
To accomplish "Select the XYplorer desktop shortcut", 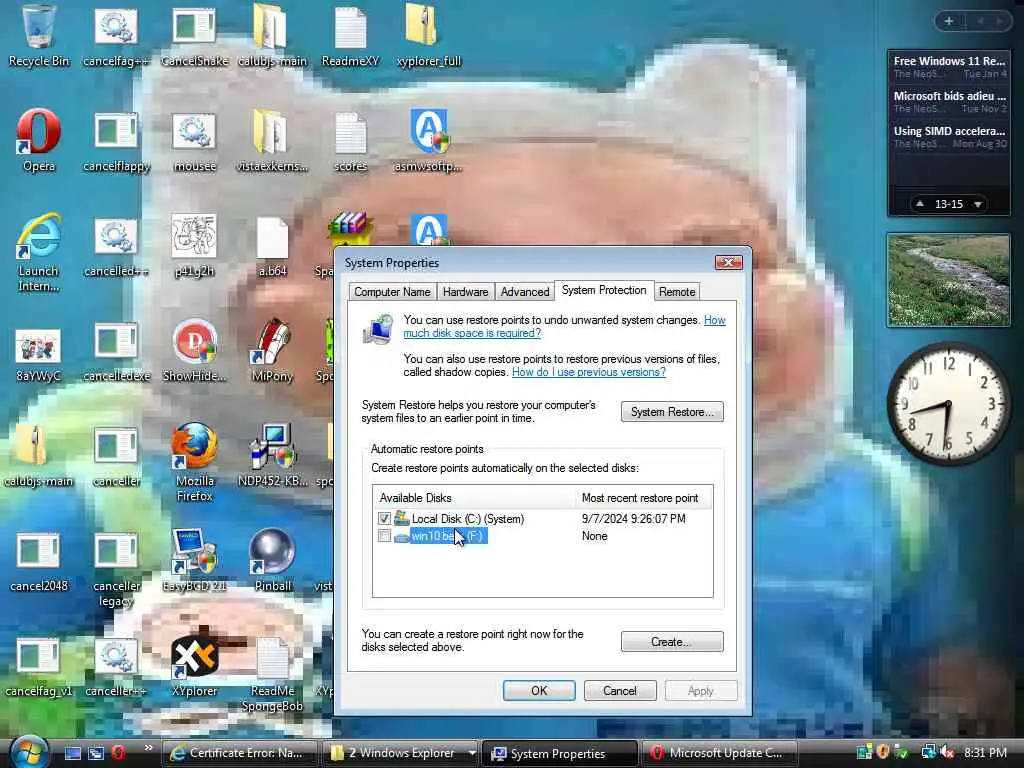I will pos(195,665).
